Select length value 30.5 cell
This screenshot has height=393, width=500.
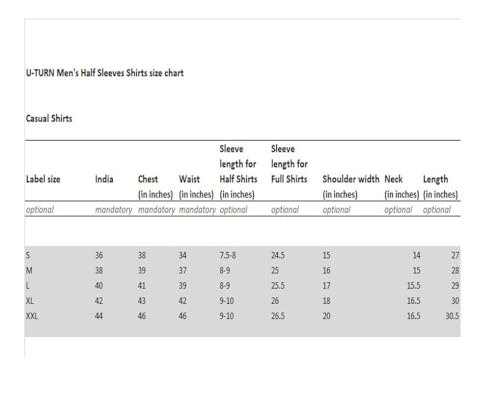tap(452, 316)
